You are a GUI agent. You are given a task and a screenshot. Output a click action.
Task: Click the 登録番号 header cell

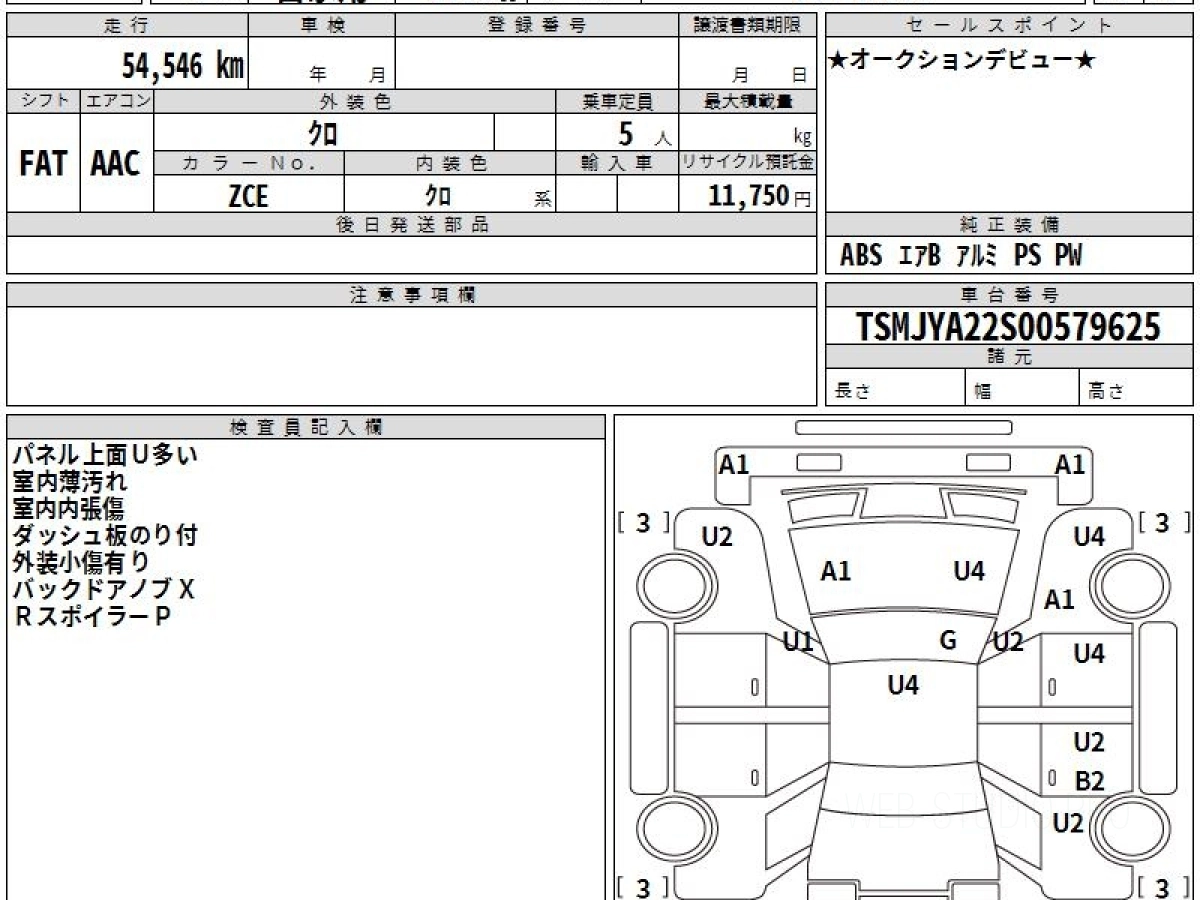[537, 26]
